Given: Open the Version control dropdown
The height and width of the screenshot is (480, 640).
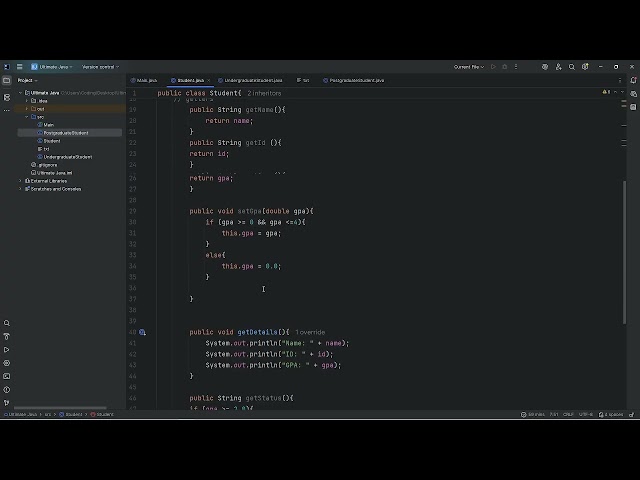Looking at the screenshot, I should coord(100,67).
